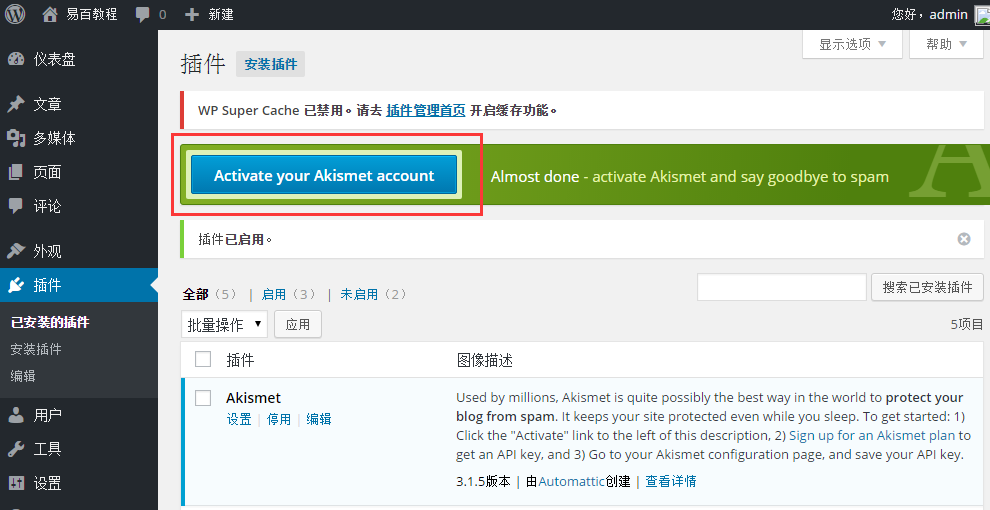Image resolution: width=990 pixels, height=510 pixels.
Task: Open the comments bubble icon in admin bar
Action: (143, 15)
